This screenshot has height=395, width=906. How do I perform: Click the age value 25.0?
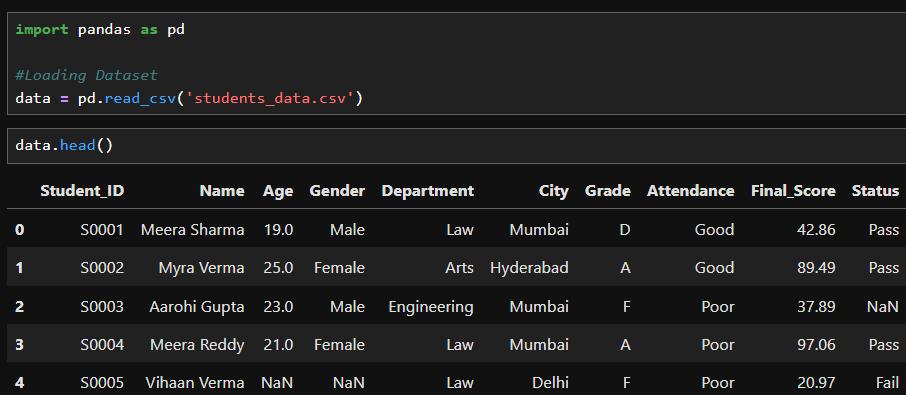(278, 268)
